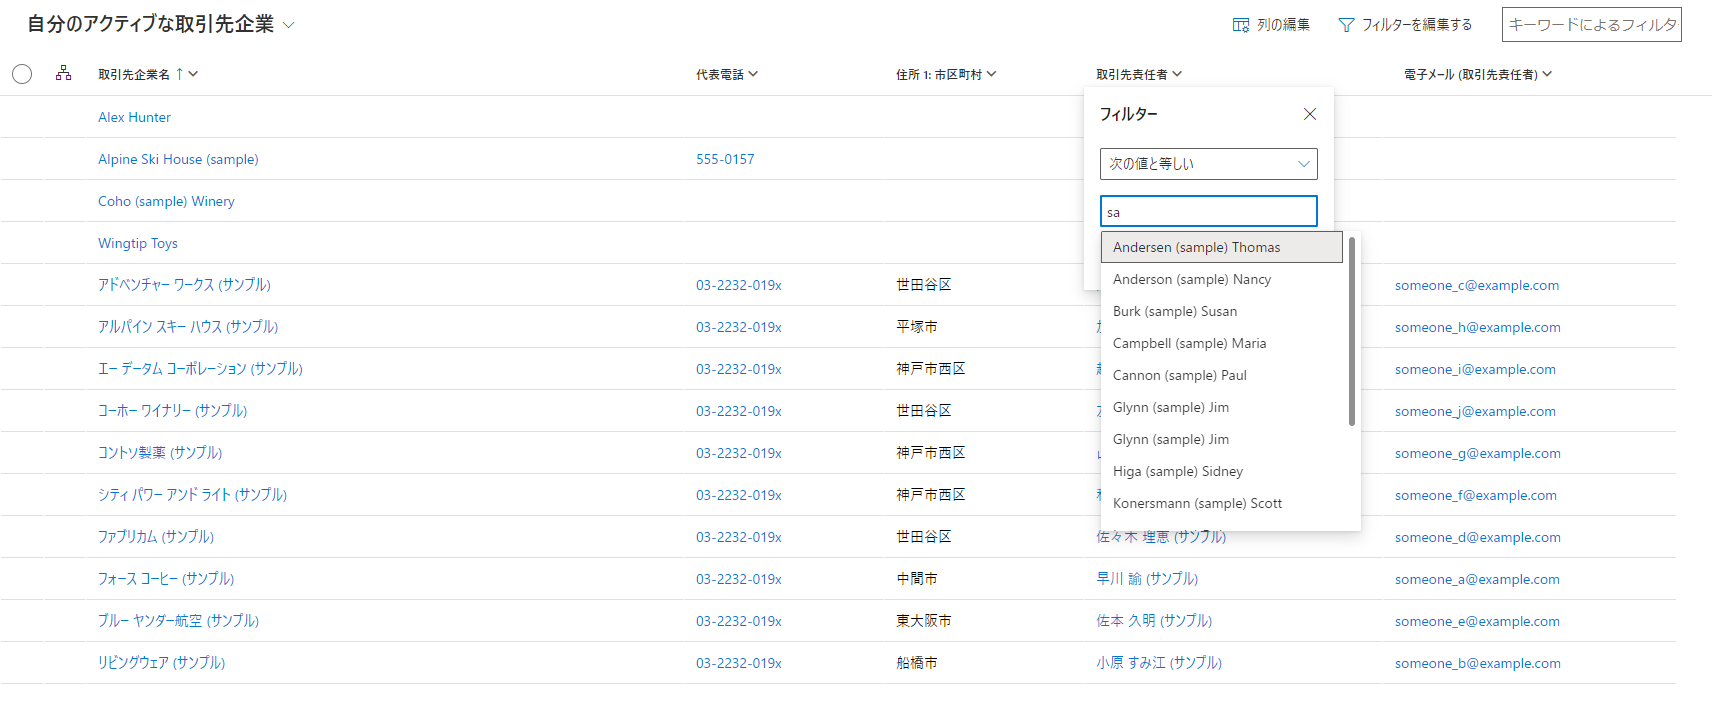Click someone_c@example.com email link
Viewport: 1712px width, 704px height.
point(1477,285)
